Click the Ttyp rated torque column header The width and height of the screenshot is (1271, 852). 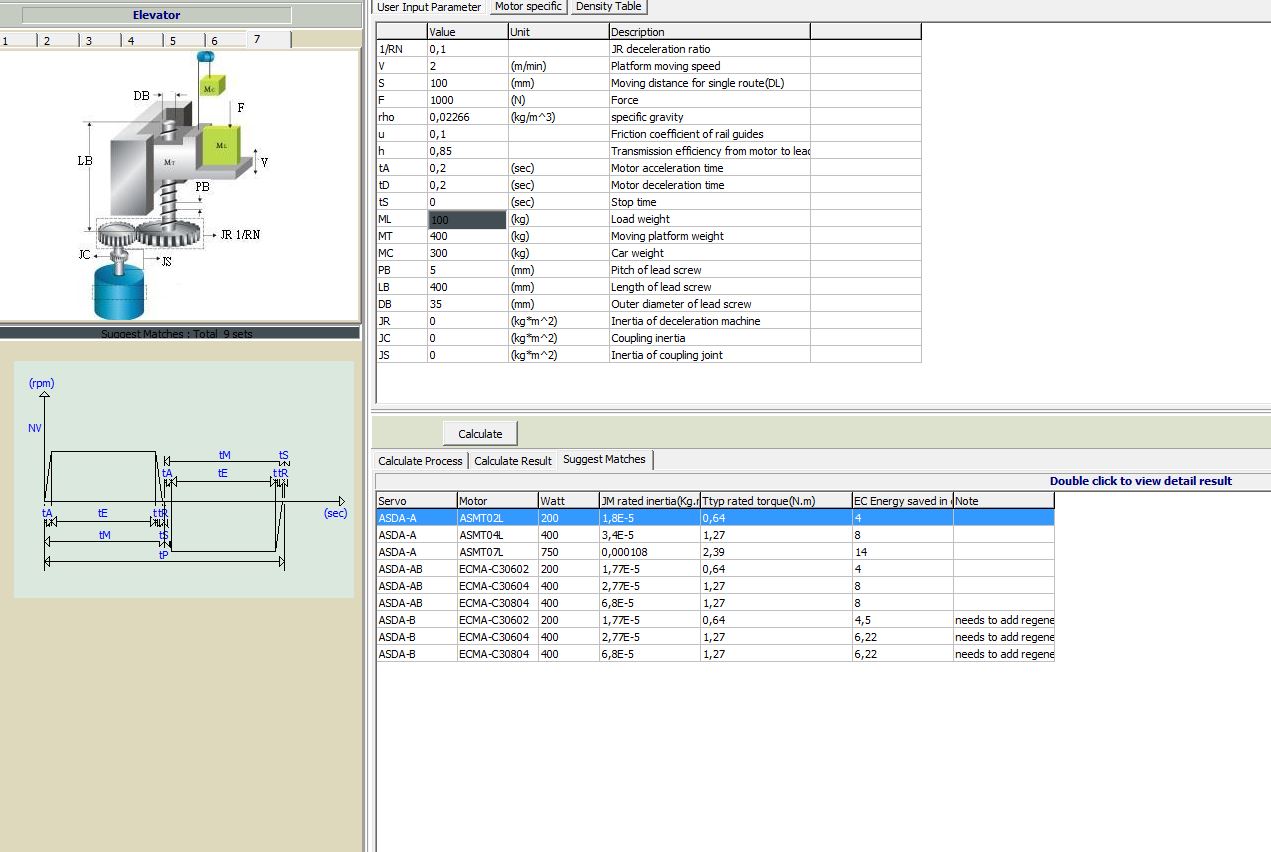(776, 501)
